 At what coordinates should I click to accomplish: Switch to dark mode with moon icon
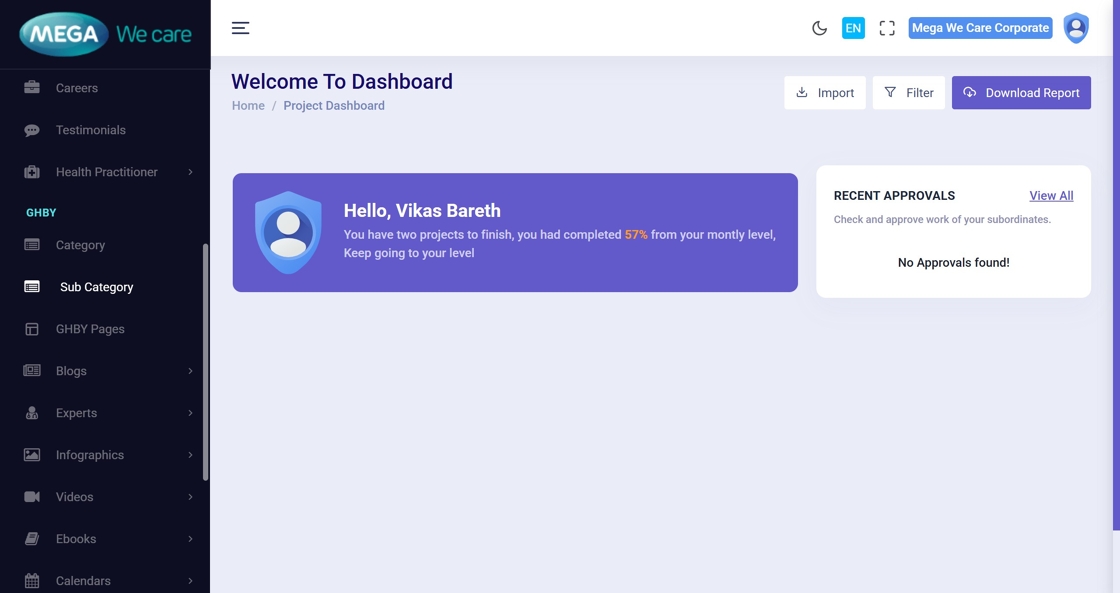coord(819,28)
